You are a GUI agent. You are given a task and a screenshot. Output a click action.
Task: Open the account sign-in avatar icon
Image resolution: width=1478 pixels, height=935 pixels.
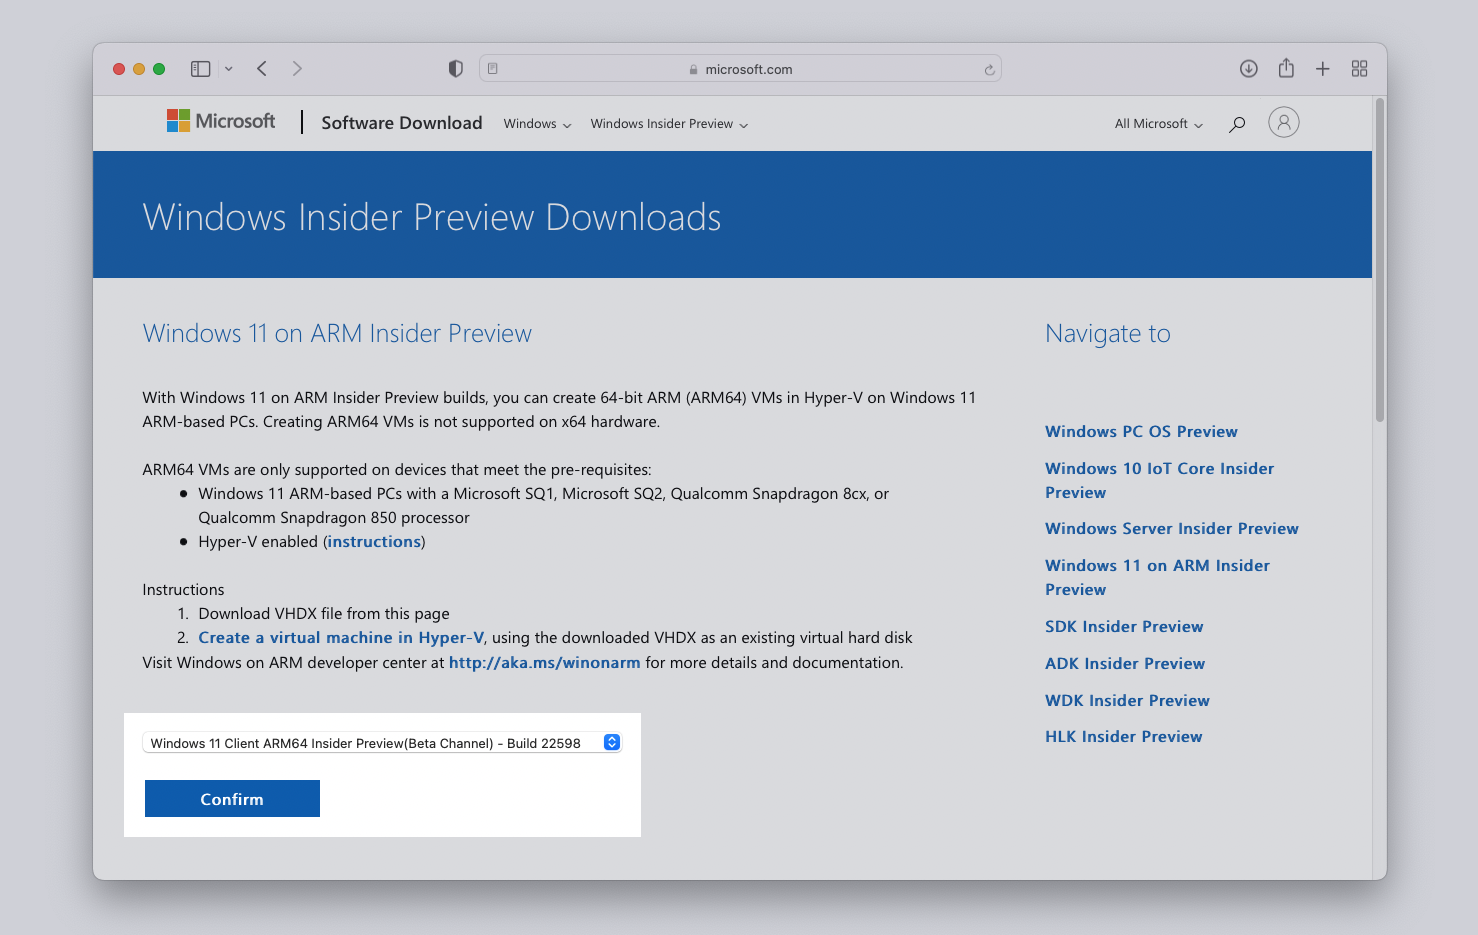(1284, 122)
